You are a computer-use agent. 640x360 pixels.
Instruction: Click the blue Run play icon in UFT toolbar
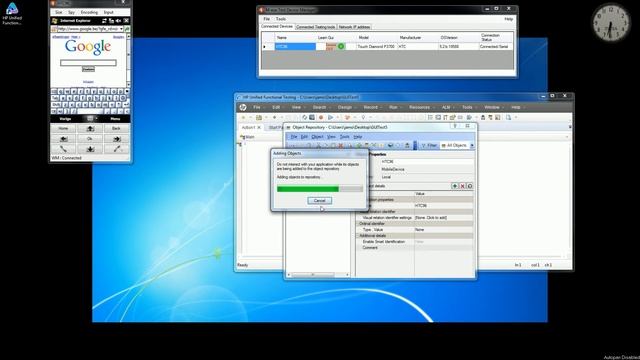tap(331, 118)
